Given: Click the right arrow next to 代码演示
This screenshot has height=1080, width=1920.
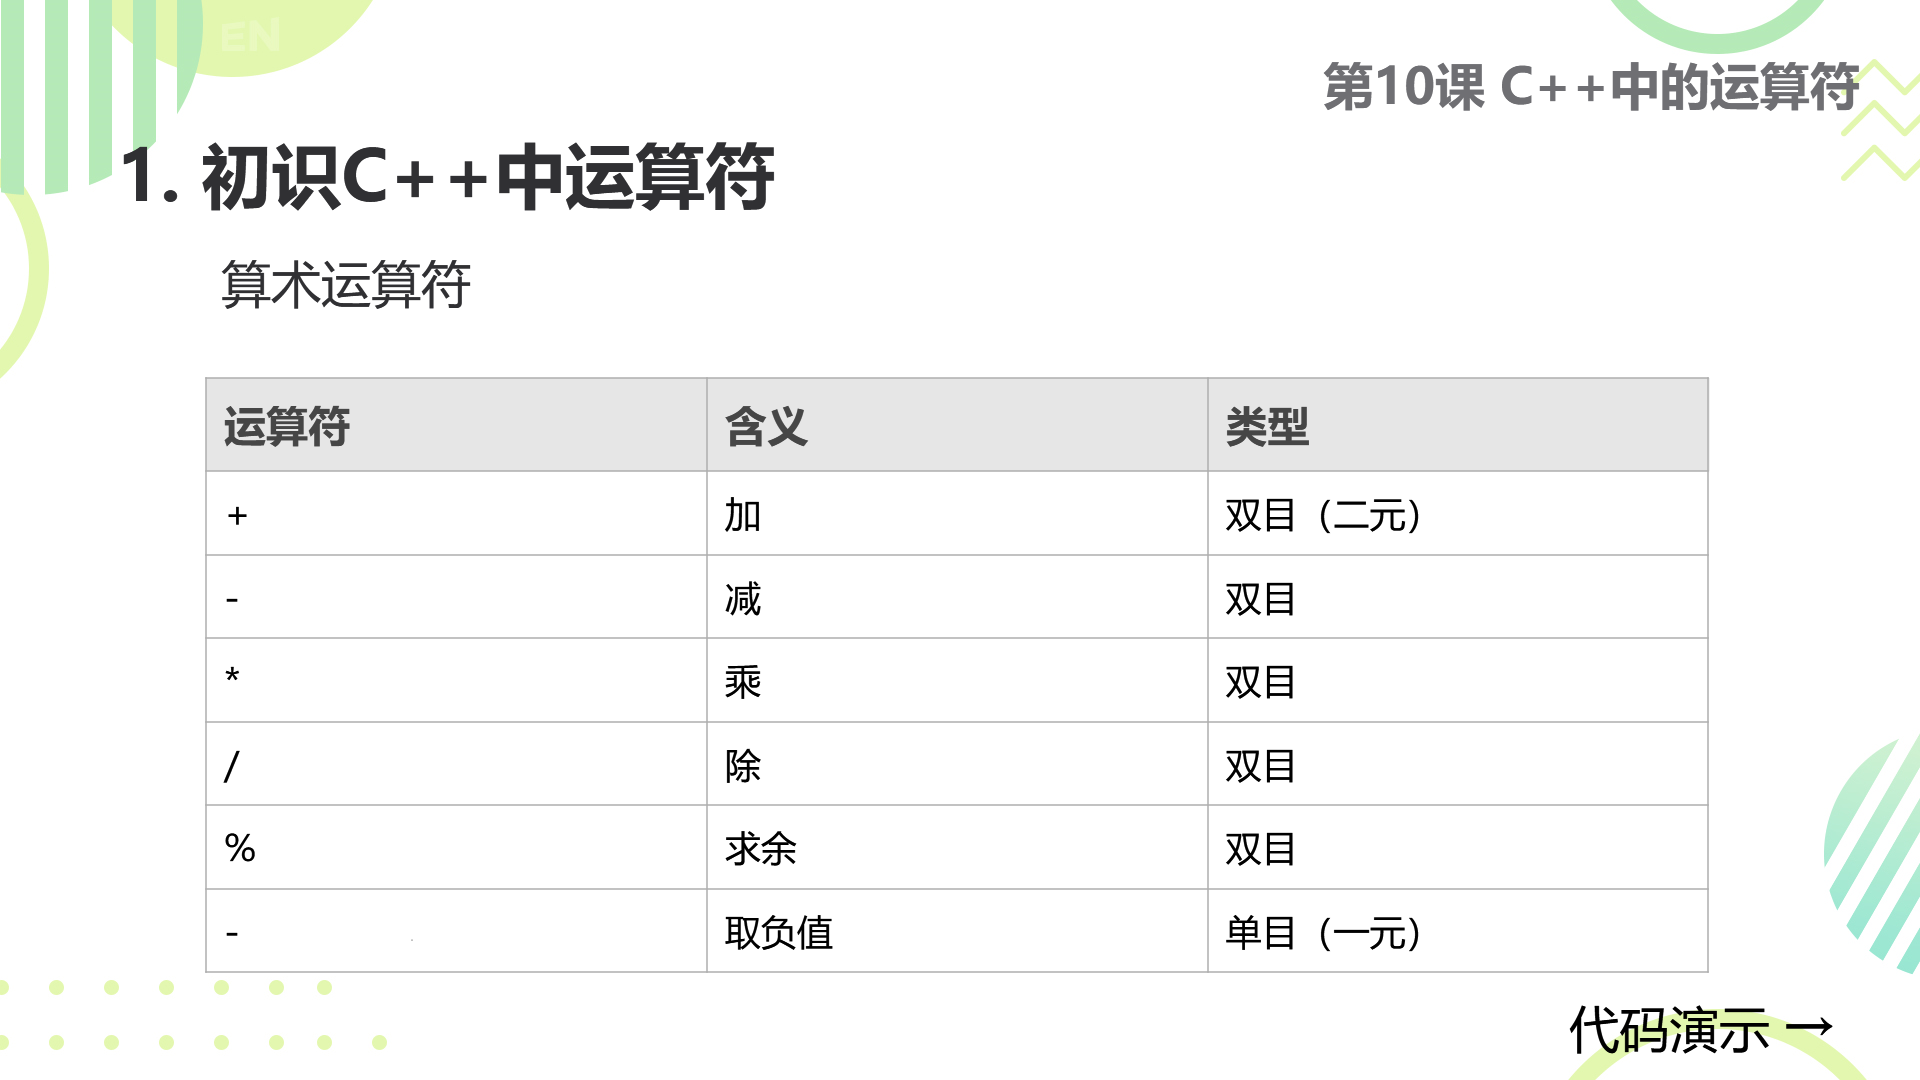Looking at the screenshot, I should click(1809, 1027).
